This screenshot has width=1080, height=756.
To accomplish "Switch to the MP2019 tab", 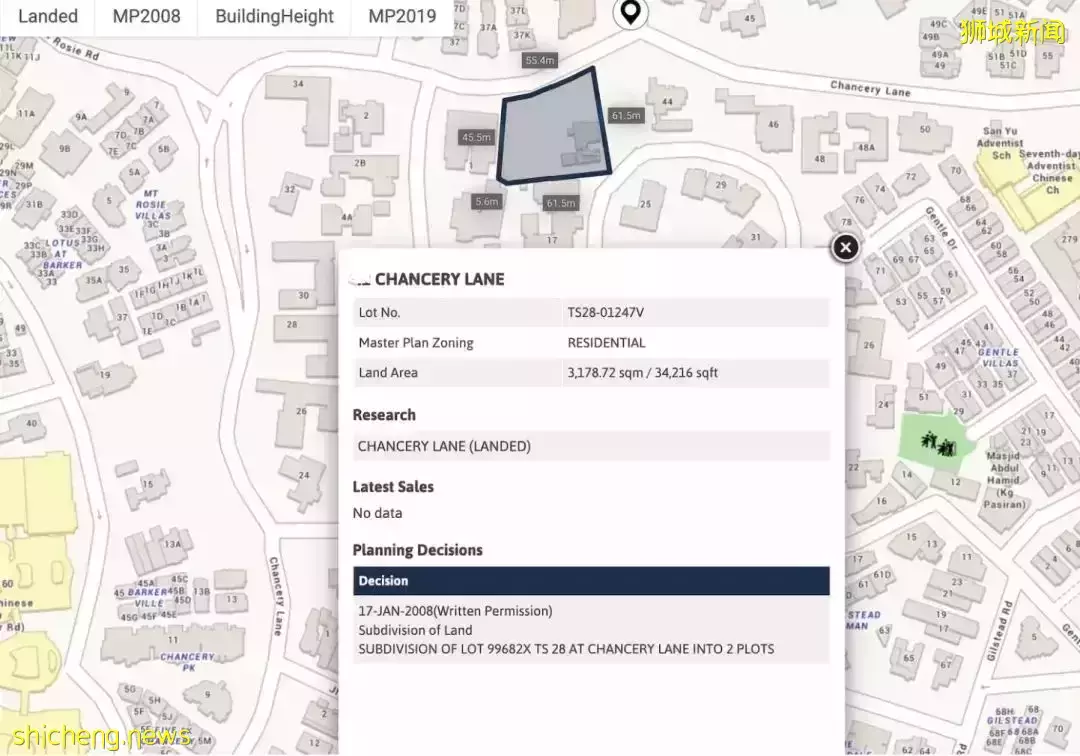I will coord(402,16).
